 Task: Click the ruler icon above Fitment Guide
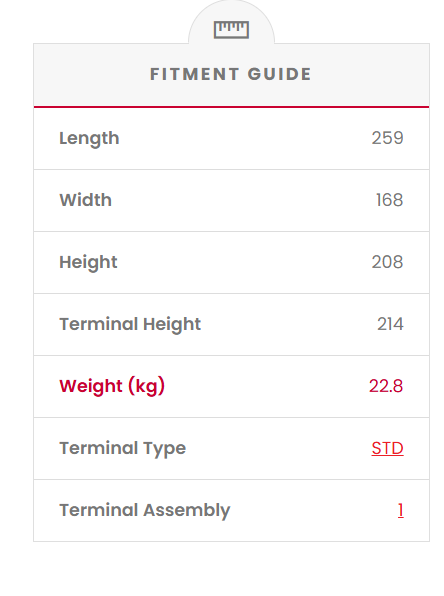tap(231, 30)
